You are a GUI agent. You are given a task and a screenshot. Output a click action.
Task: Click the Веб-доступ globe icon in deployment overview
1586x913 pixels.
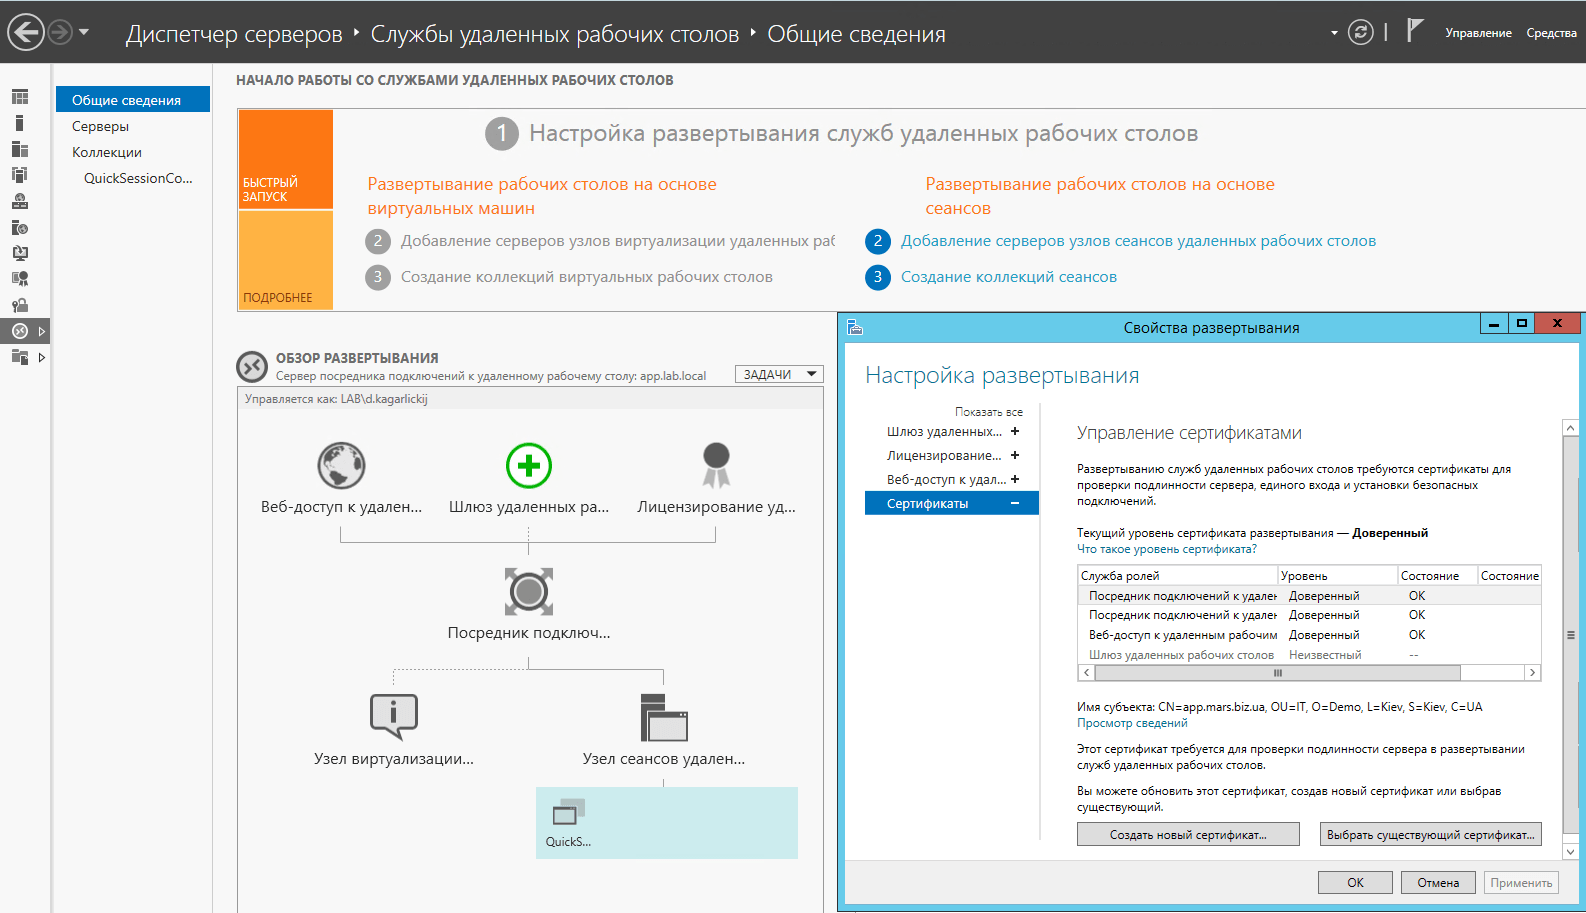click(341, 466)
